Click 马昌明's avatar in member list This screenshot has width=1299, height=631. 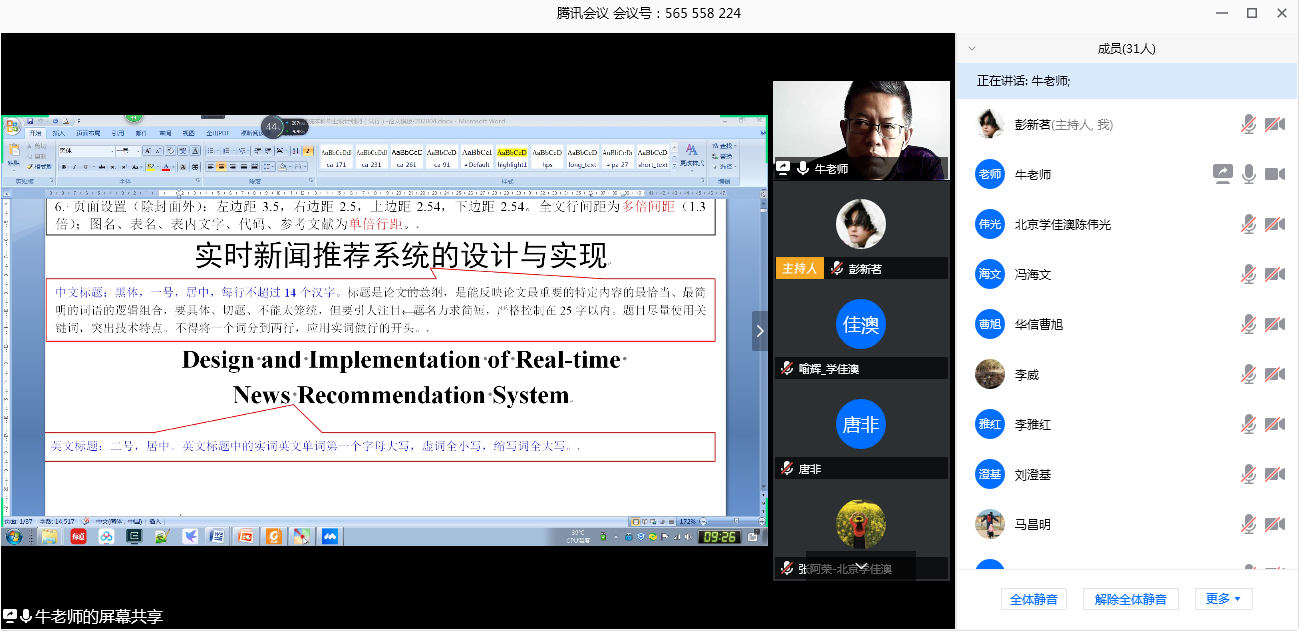(x=989, y=524)
